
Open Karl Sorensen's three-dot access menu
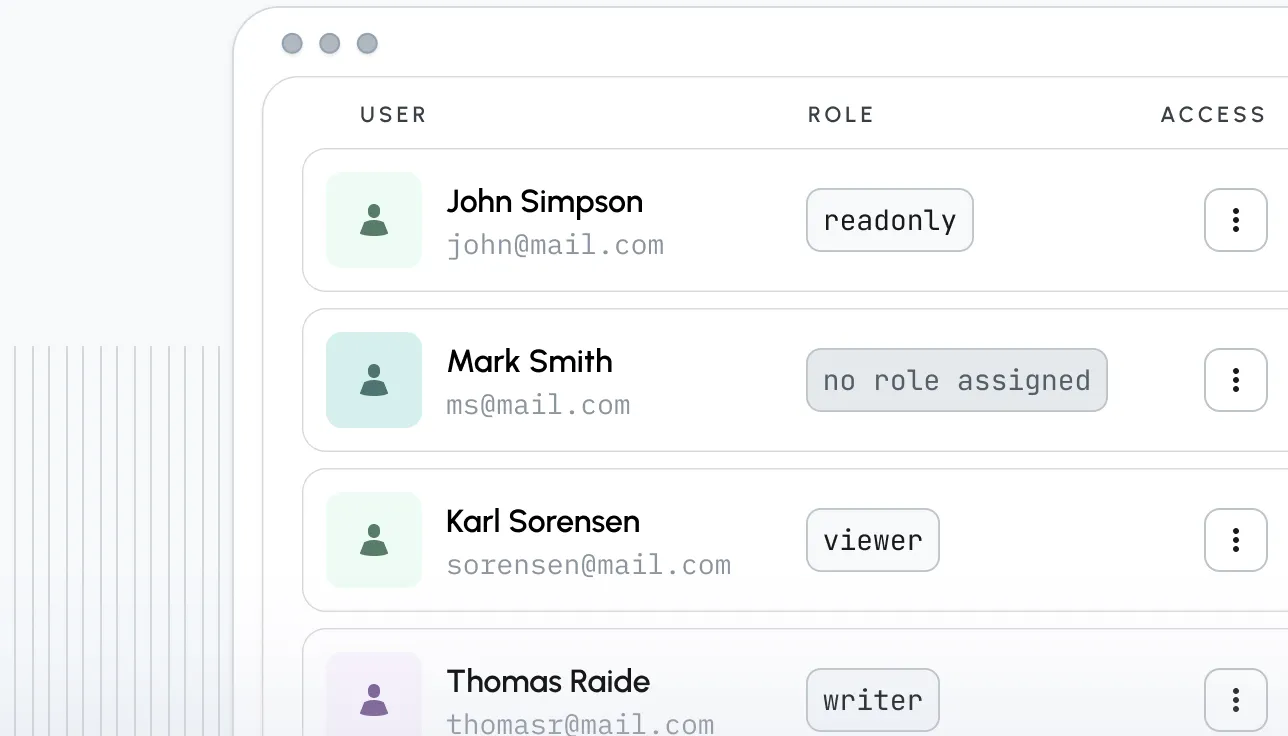coord(1236,540)
